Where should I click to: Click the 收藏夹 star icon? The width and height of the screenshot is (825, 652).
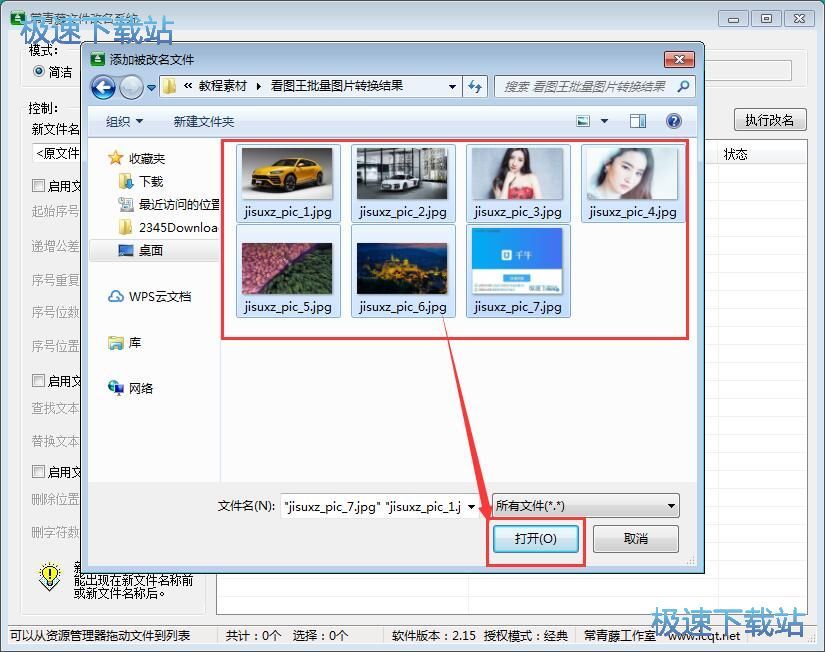(x=115, y=158)
